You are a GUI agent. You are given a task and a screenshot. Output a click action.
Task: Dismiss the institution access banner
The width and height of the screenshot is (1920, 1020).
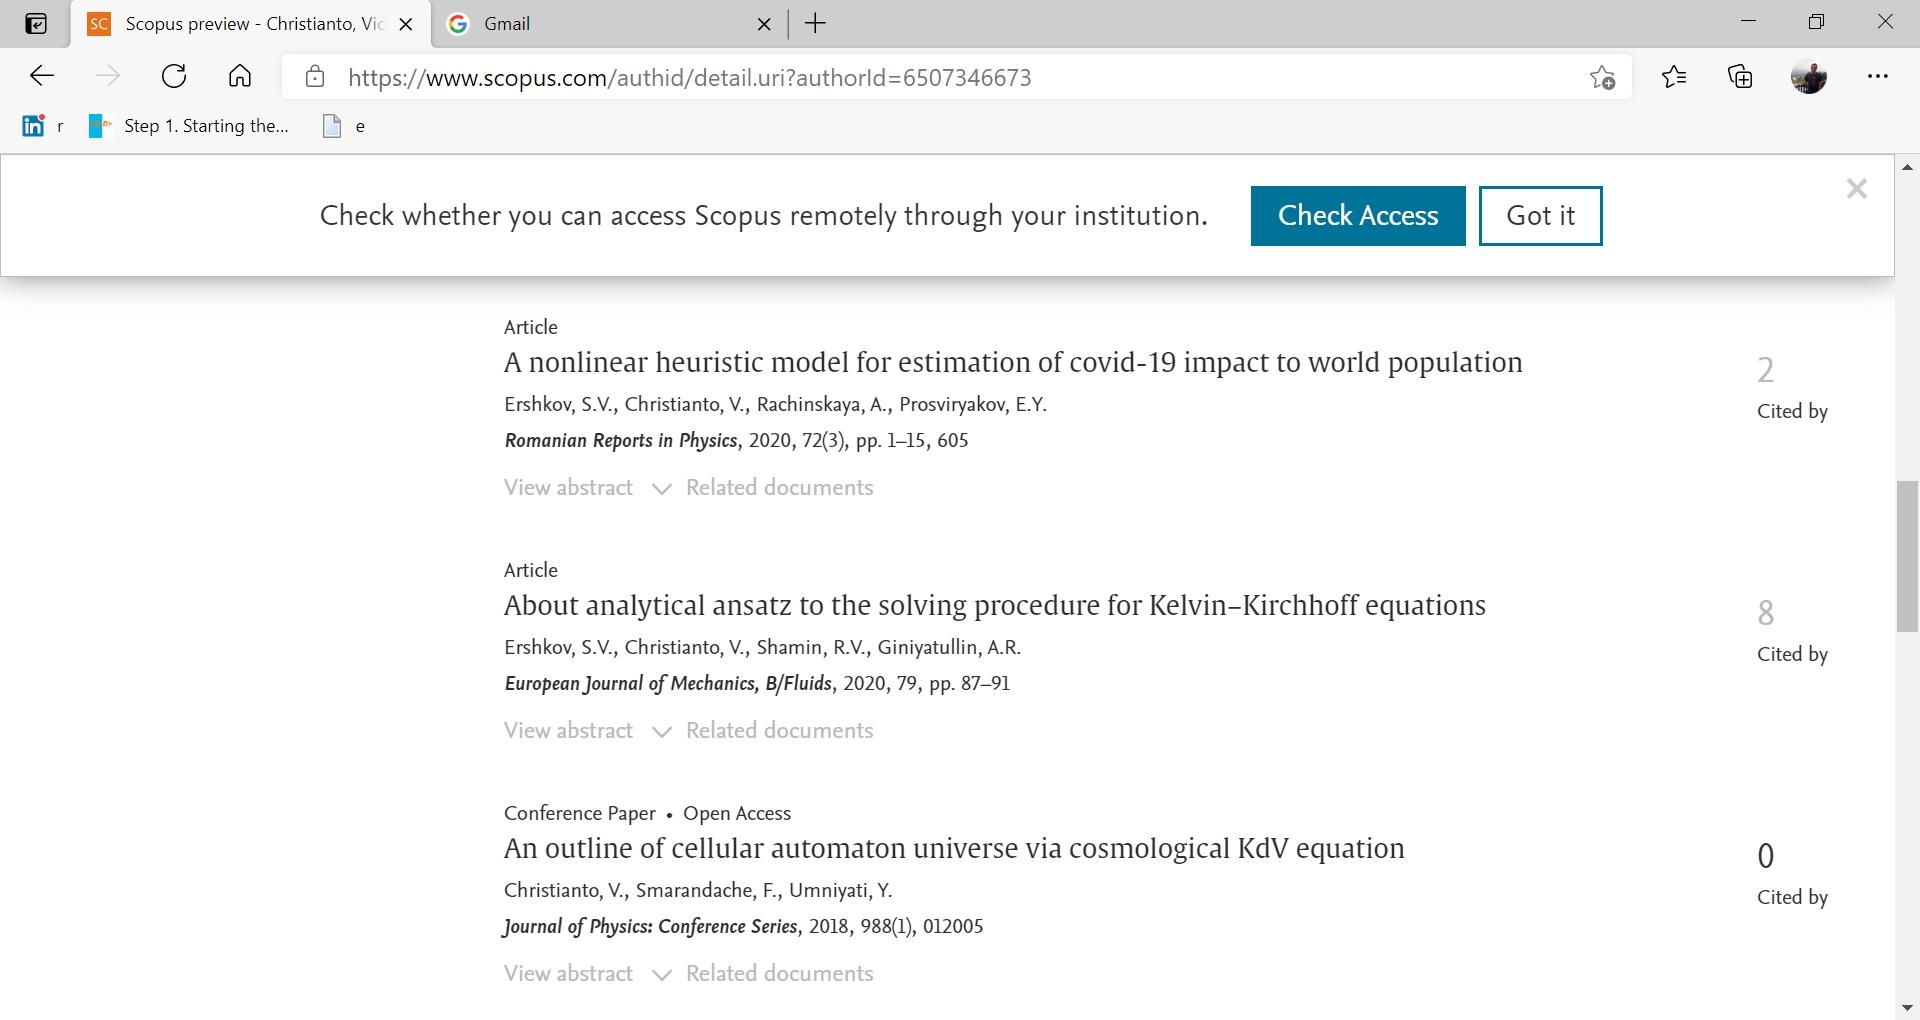coord(1856,189)
